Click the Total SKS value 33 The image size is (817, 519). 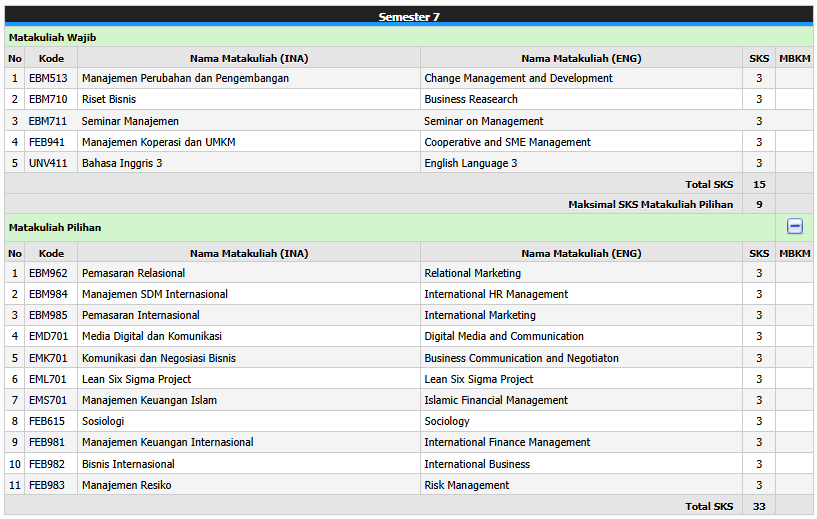[759, 506]
